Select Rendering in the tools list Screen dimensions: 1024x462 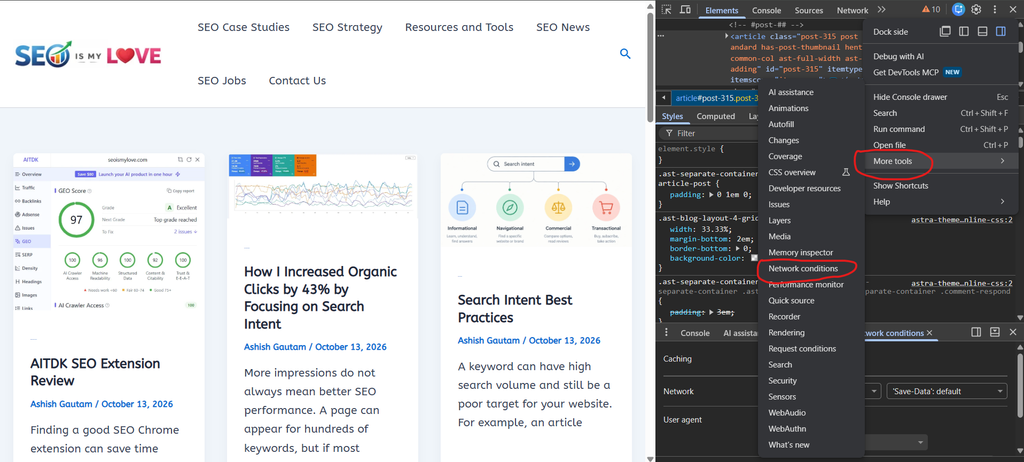(811, 333)
